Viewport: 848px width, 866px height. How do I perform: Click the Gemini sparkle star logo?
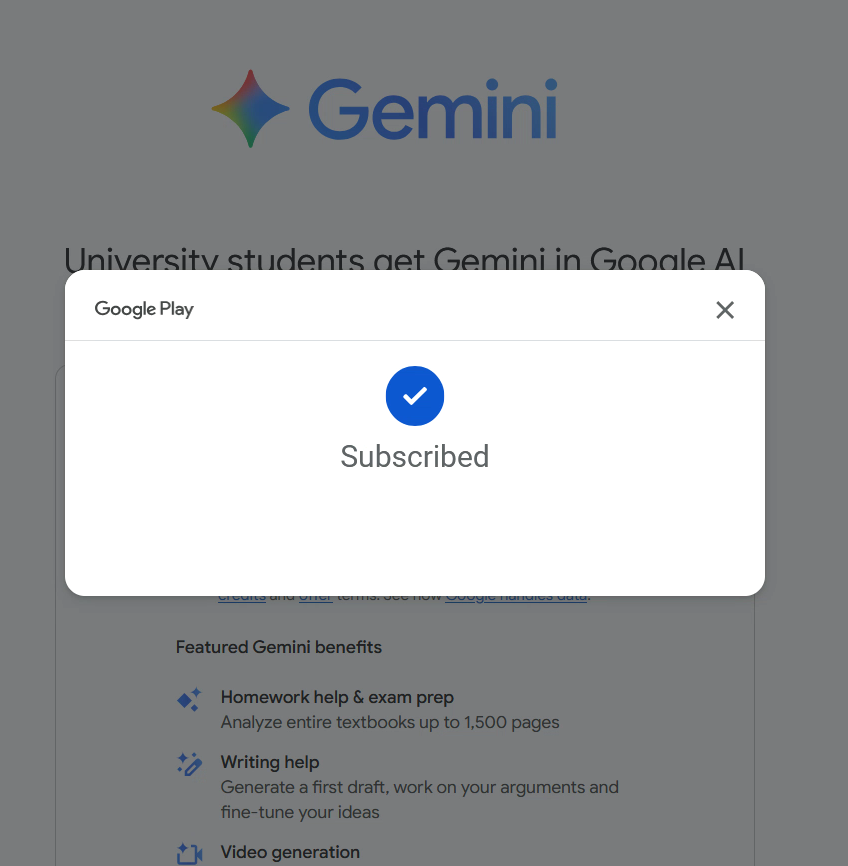[250, 108]
